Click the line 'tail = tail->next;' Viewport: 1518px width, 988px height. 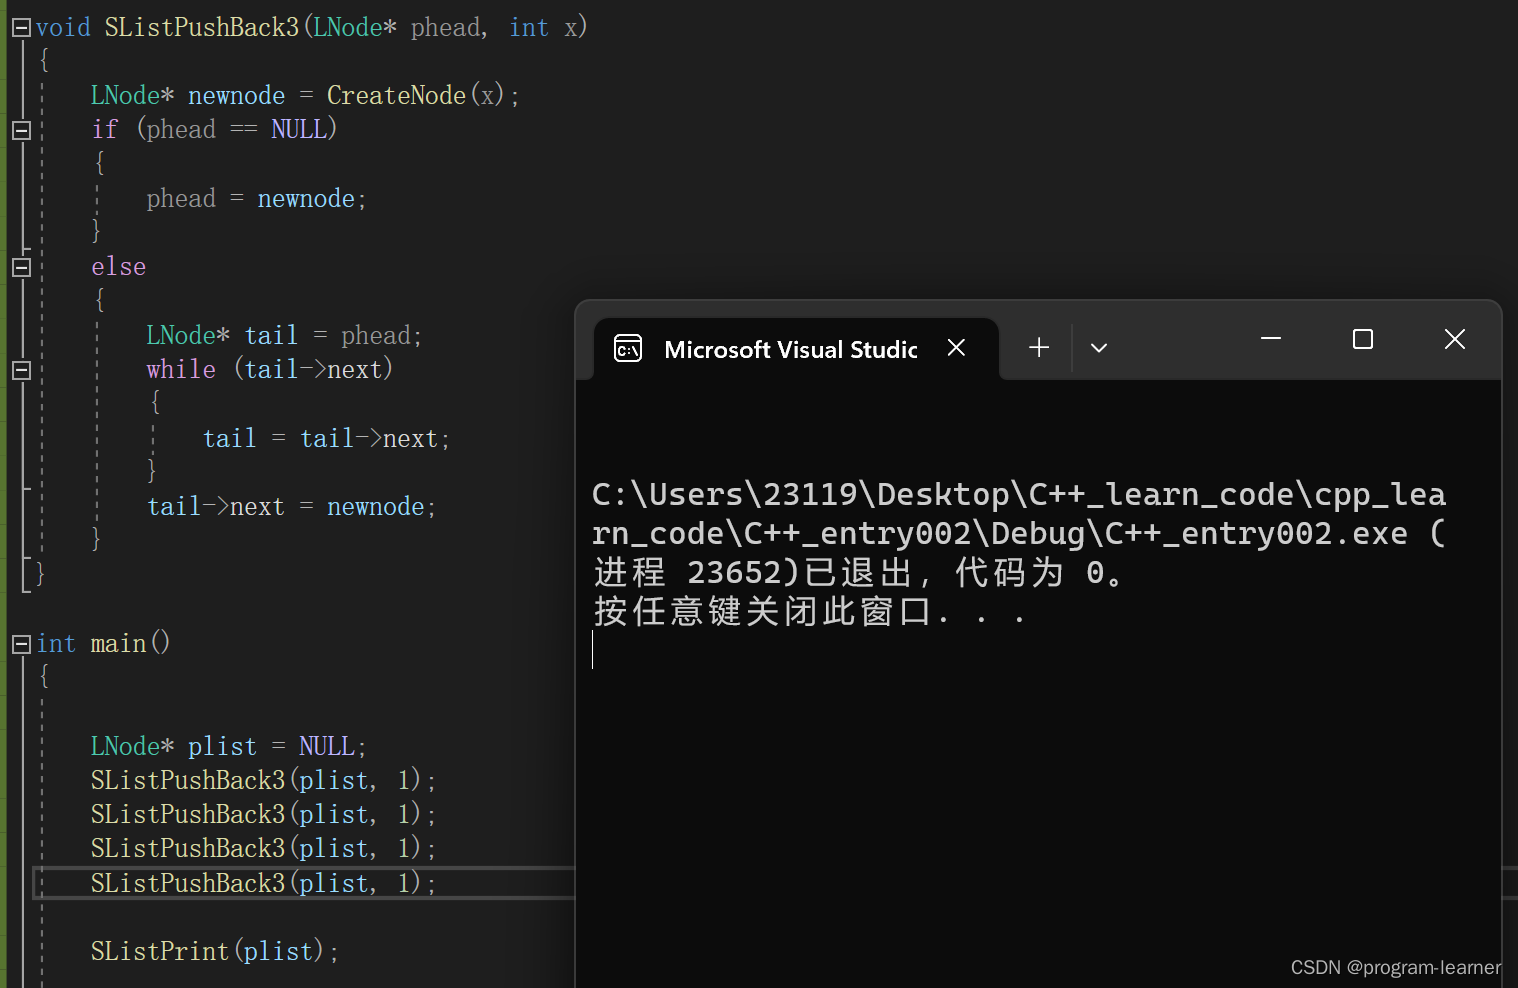tap(327, 438)
